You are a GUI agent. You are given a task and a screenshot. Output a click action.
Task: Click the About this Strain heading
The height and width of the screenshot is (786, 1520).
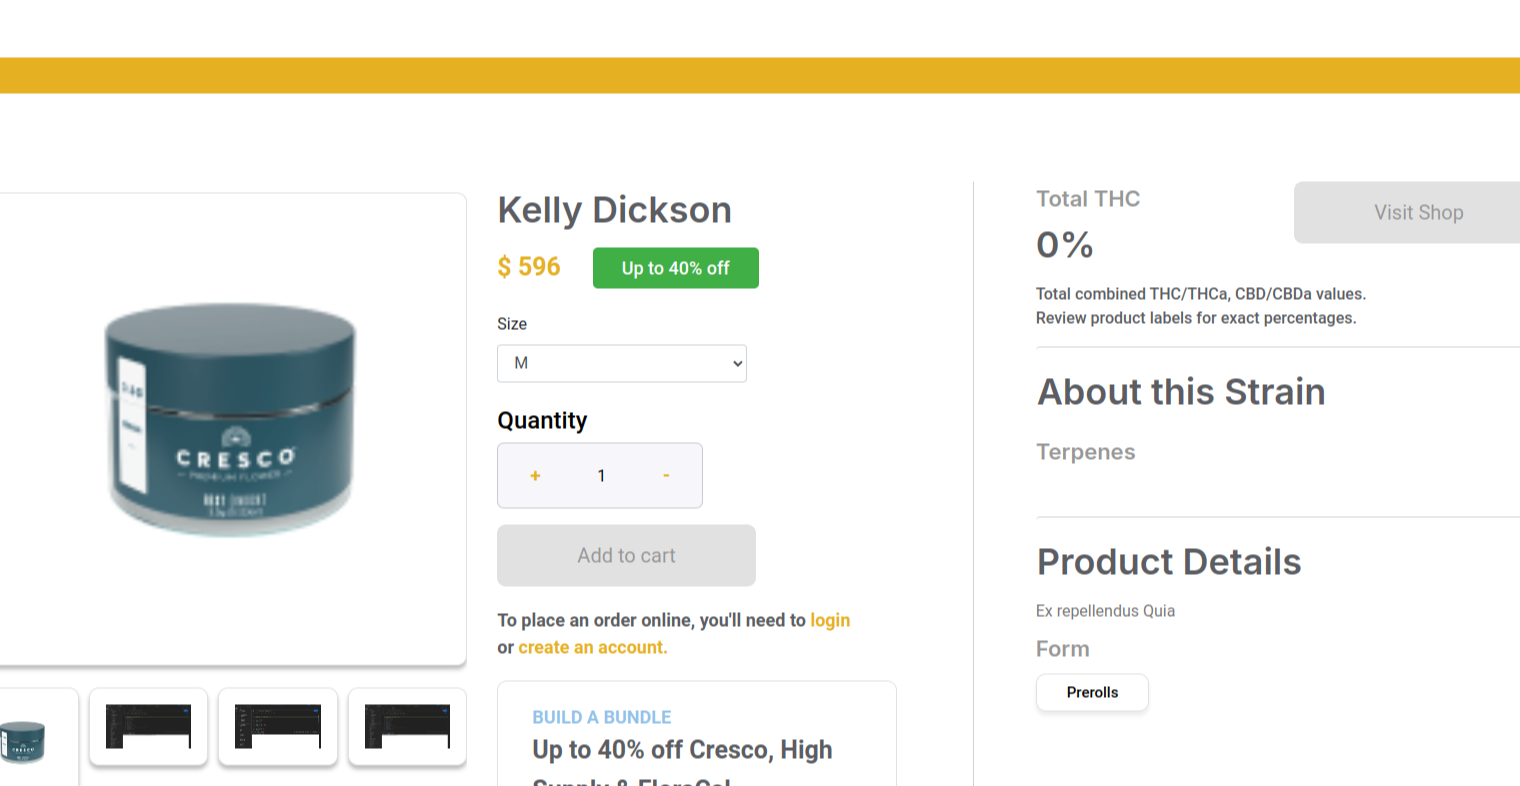[1181, 392]
